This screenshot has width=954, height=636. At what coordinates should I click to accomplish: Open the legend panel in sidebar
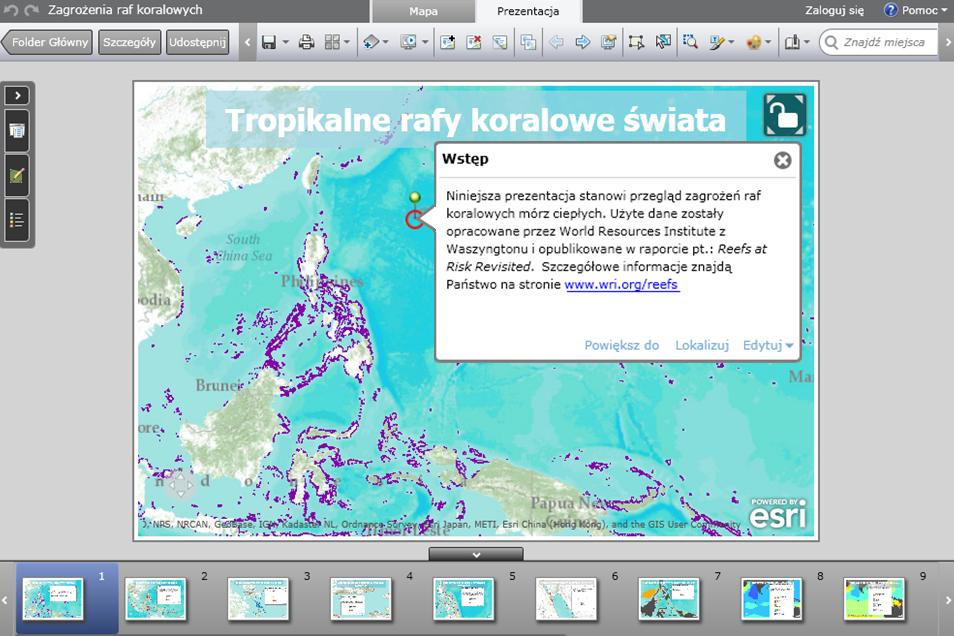[x=17, y=220]
